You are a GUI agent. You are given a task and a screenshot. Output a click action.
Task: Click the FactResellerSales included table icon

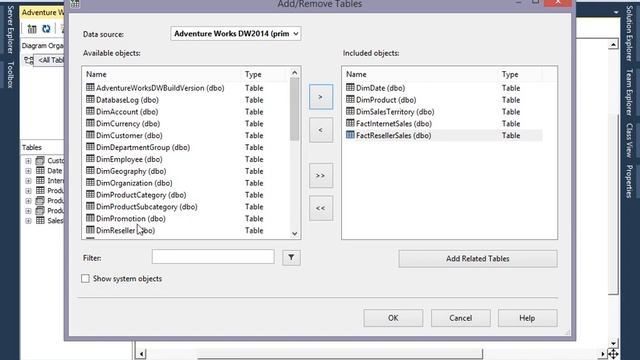350,134
